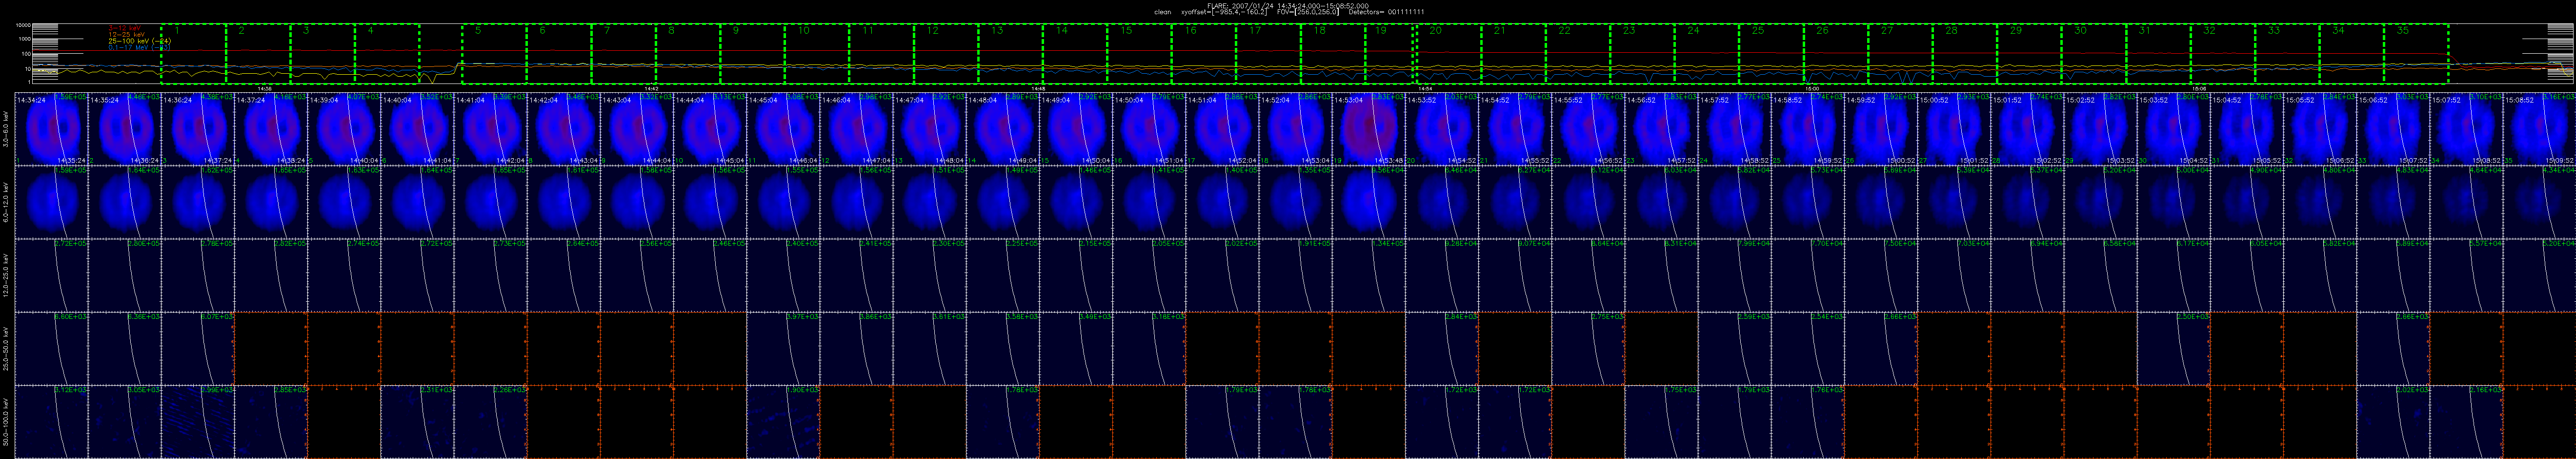This screenshot has height=459, width=2576.
Task: Click the 3-12 keV legend entry
Action: click(x=125, y=27)
